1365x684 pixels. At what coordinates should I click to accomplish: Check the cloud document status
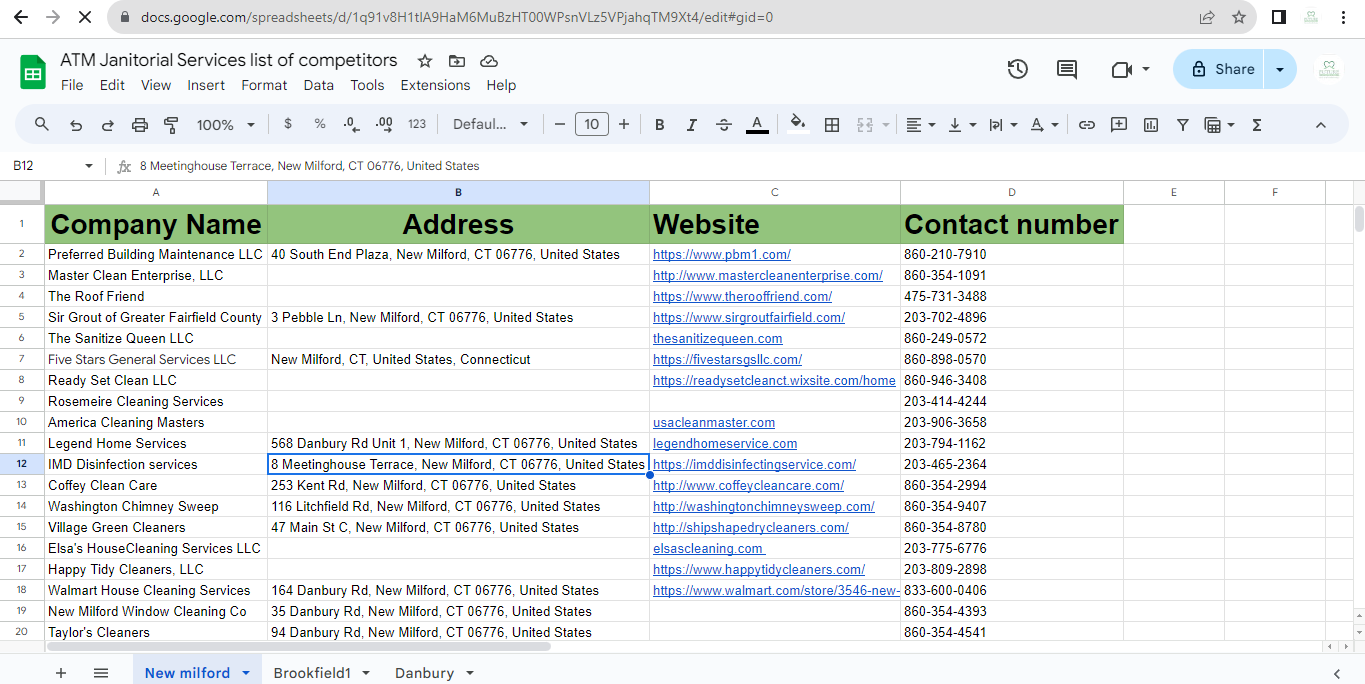pos(489,61)
